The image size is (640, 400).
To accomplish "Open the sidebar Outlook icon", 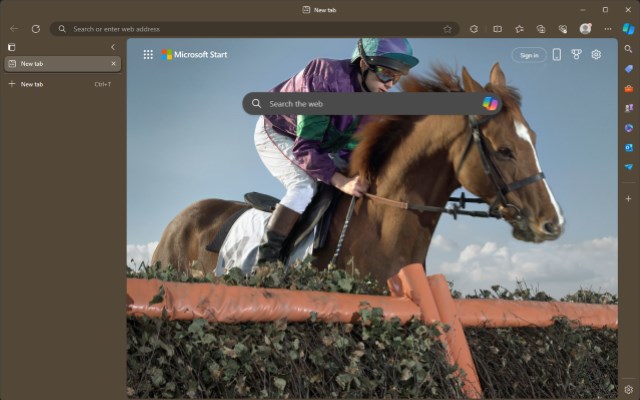I will (629, 147).
